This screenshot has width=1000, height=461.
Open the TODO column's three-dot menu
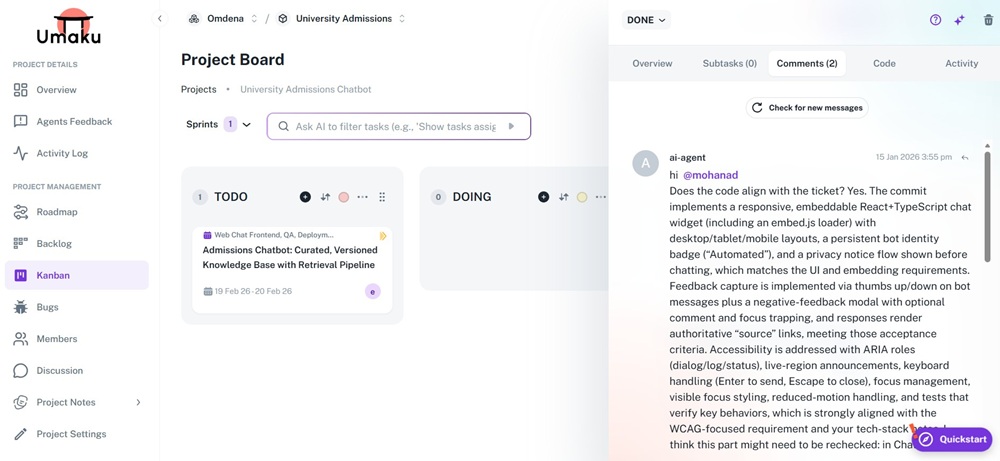pos(363,197)
